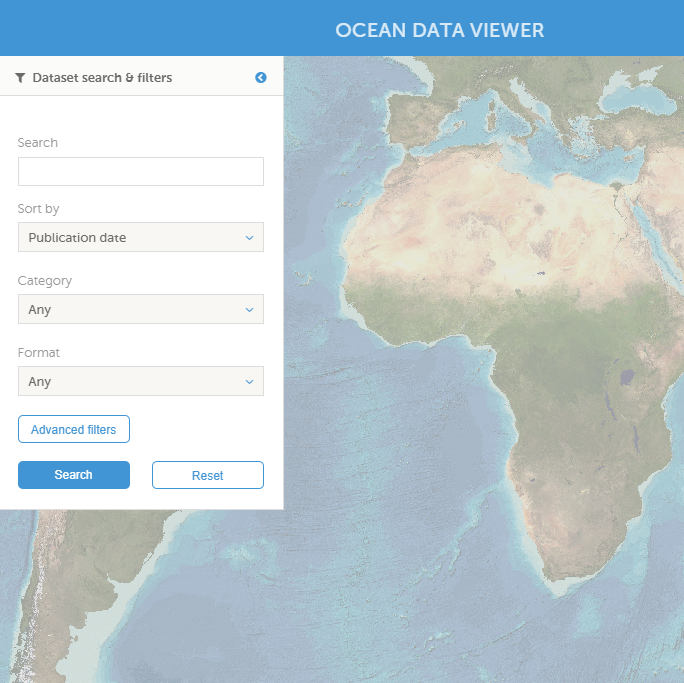
Task: Reset all filters with the Reset button
Action: click(x=208, y=475)
